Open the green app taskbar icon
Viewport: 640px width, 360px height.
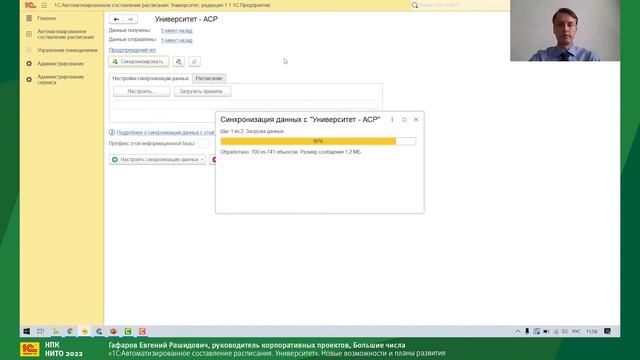[128, 331]
